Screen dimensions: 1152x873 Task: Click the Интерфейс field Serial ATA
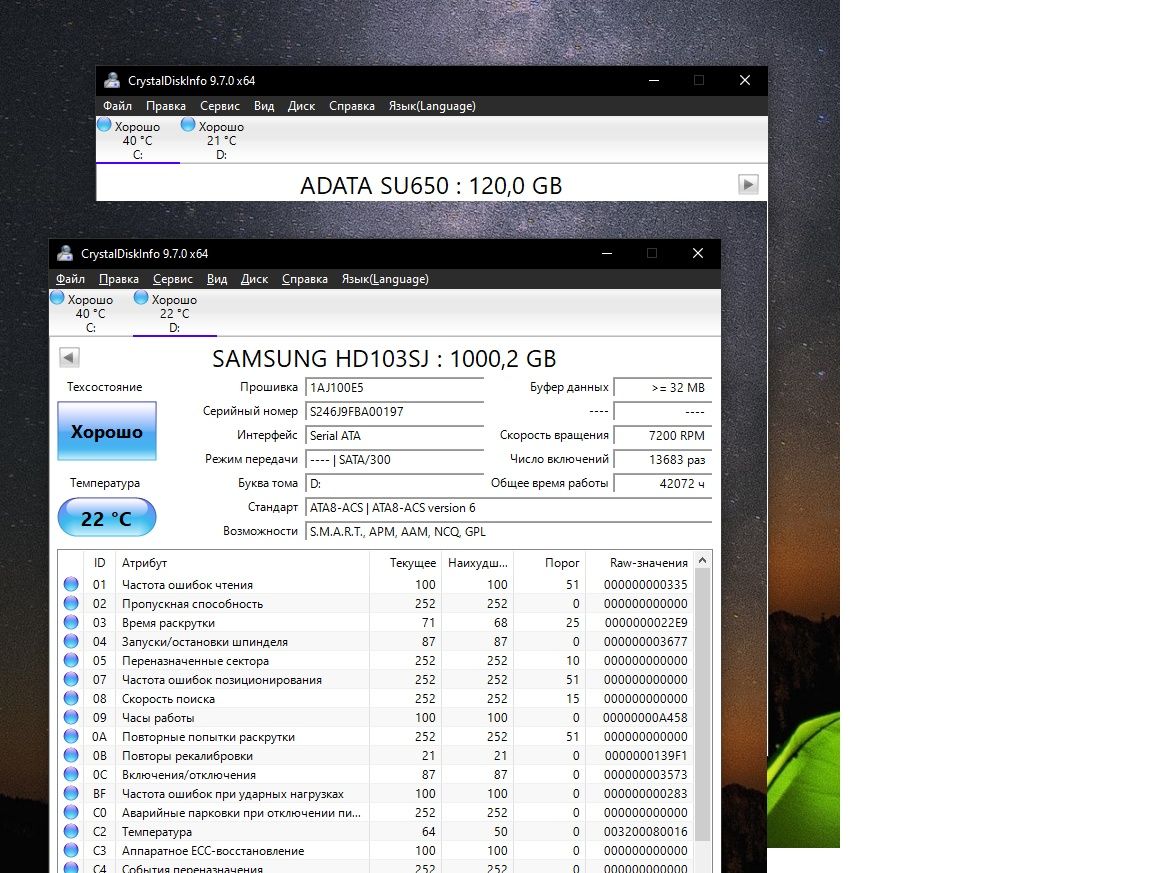pos(395,436)
